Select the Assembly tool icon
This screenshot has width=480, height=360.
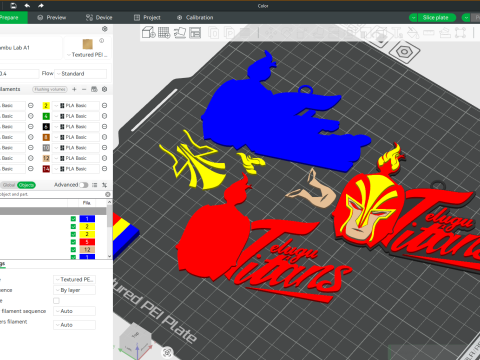tap(445, 33)
